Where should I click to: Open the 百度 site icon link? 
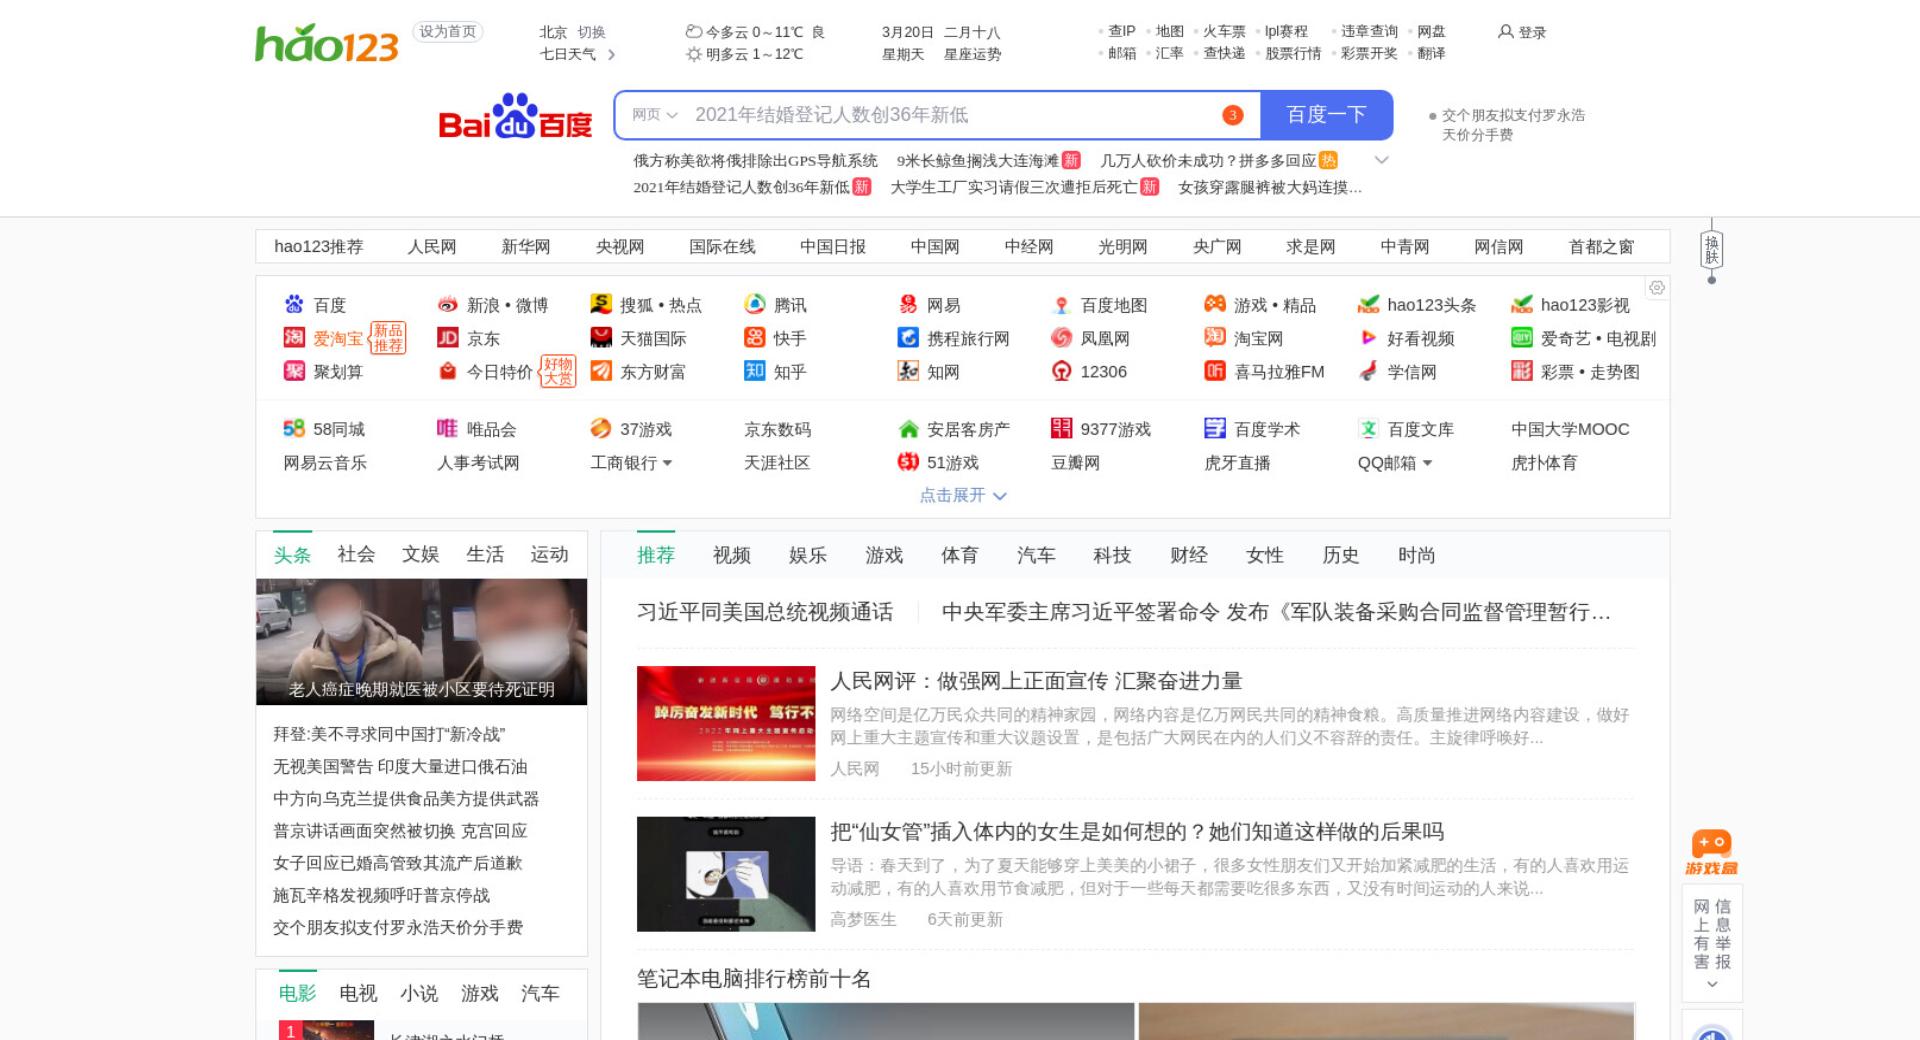pyautogui.click(x=293, y=304)
